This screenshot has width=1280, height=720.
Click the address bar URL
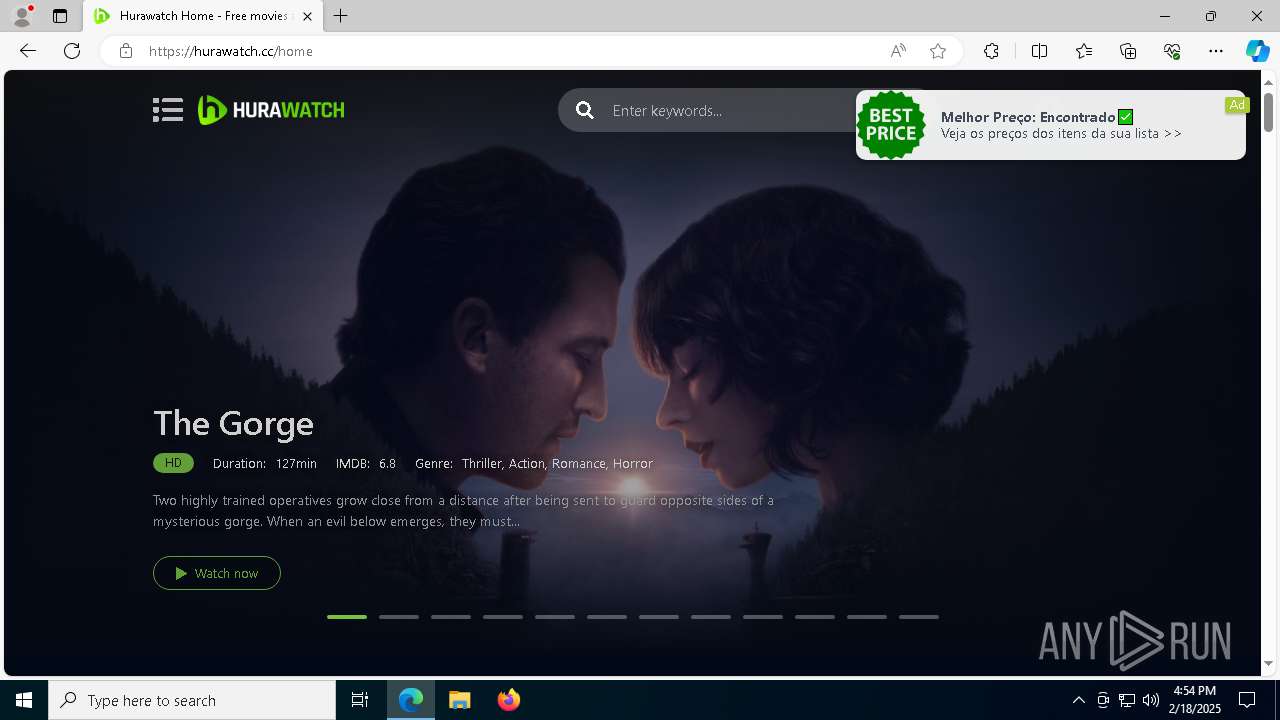click(231, 51)
